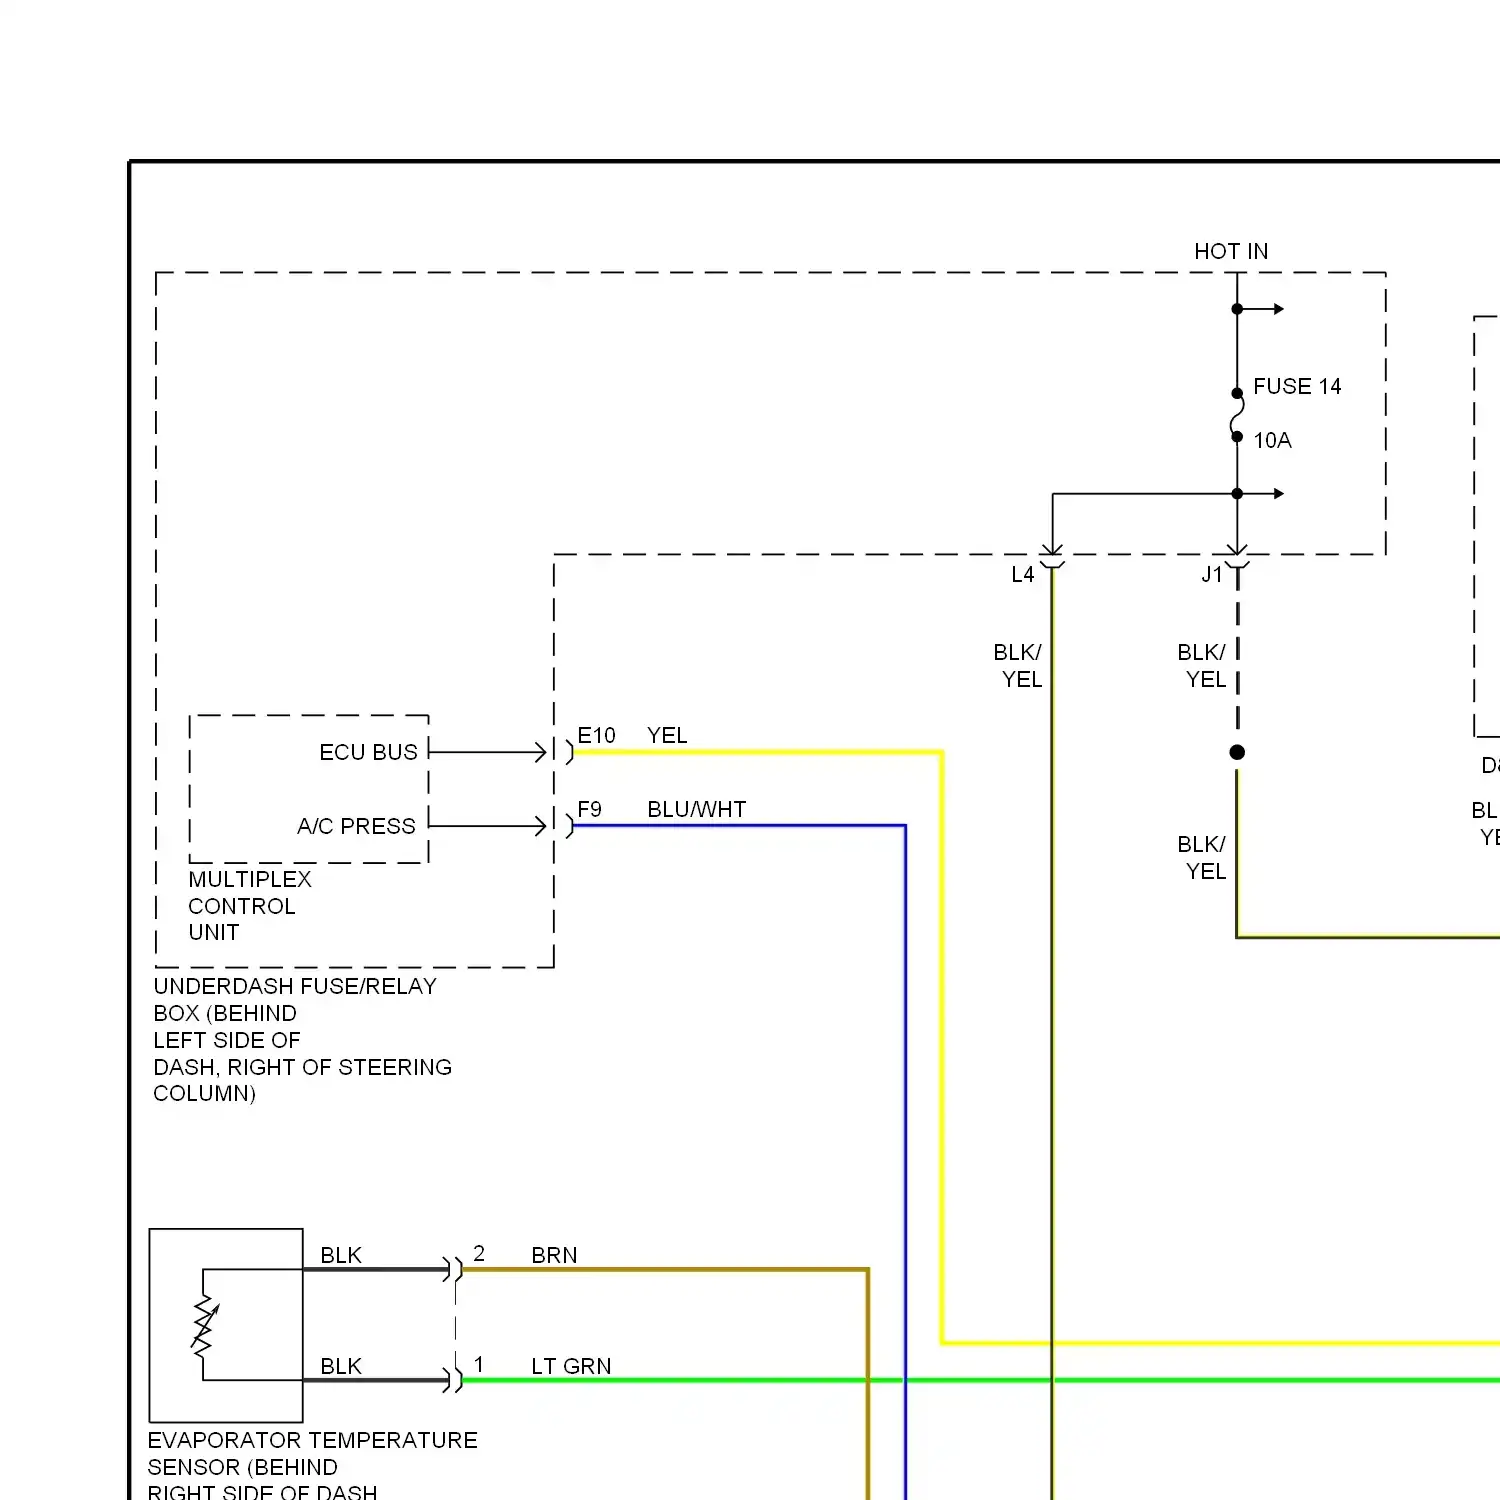Image resolution: width=1500 pixels, height=1500 pixels.
Task: Click the YEL wire color label
Action: coord(667,735)
